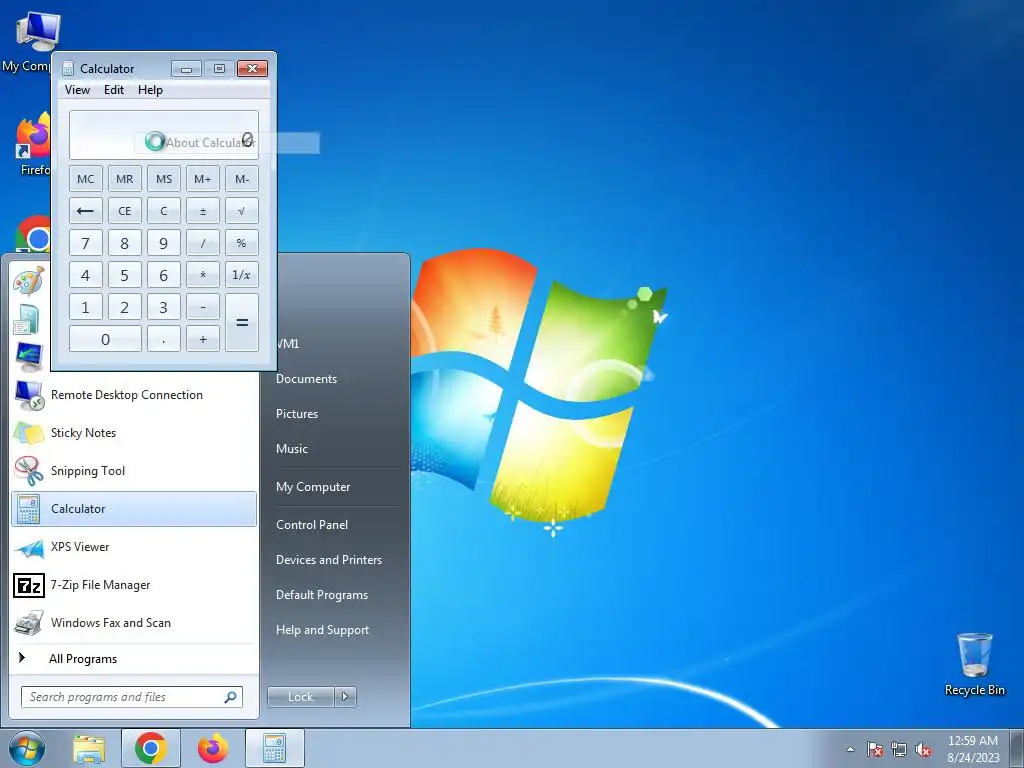Open Windows Fax and Scan
Viewport: 1024px width, 768px height.
click(134, 622)
